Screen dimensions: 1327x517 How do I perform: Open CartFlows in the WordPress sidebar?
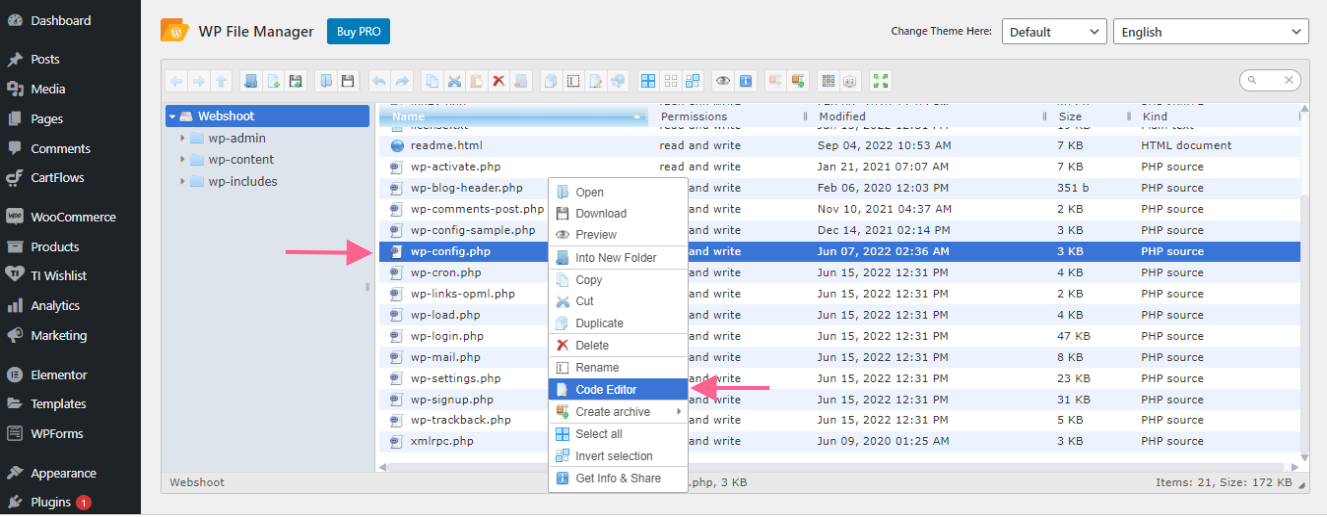[70, 178]
